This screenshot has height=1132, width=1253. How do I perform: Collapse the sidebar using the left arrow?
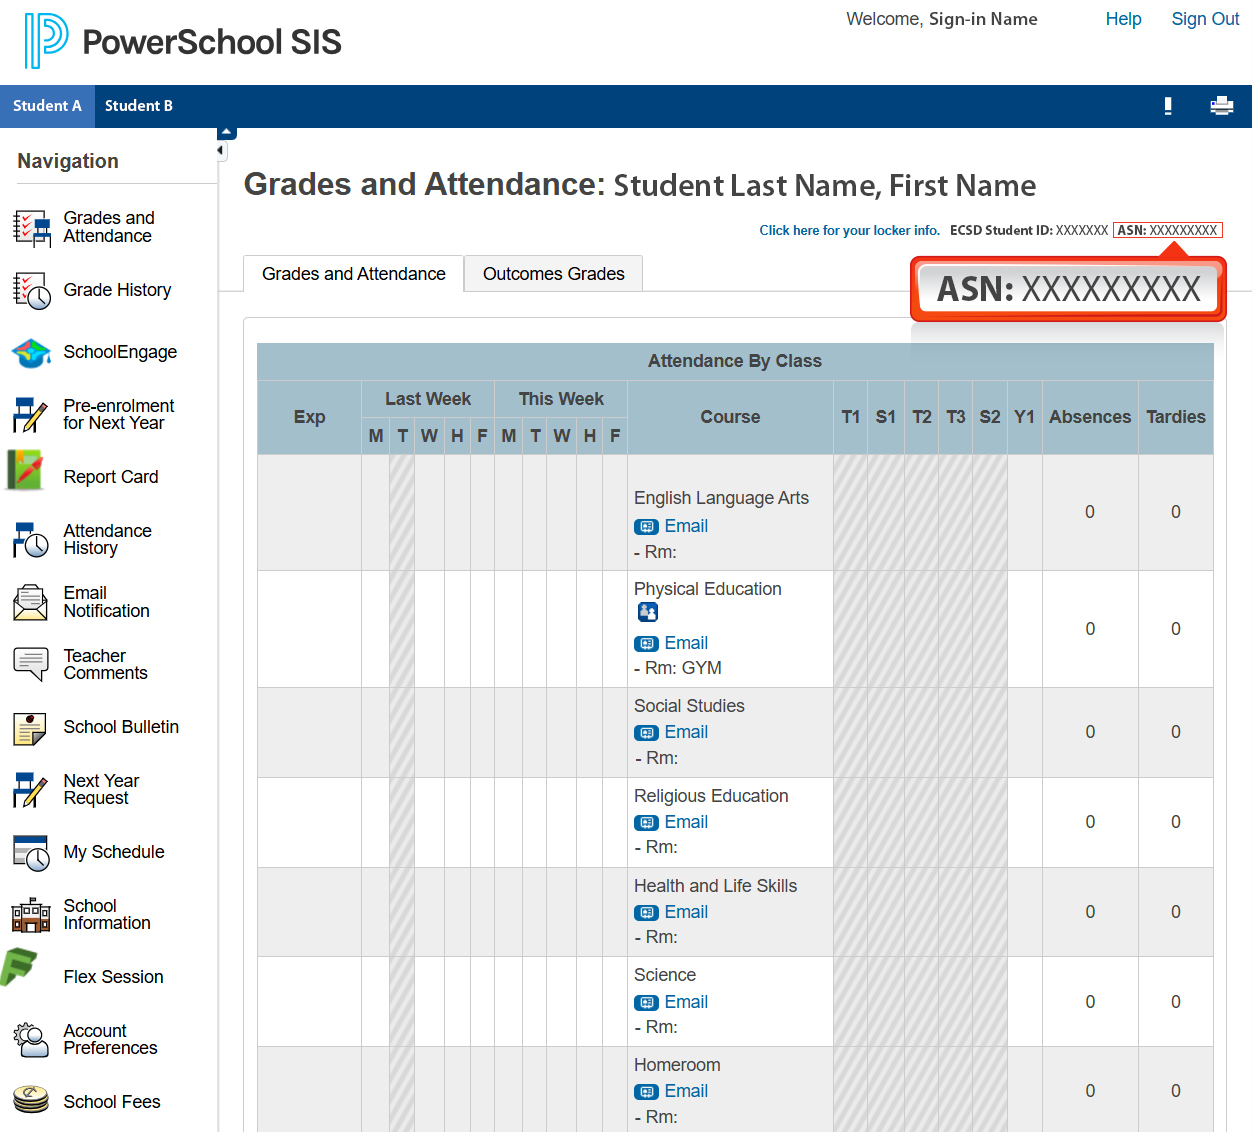pos(220,151)
